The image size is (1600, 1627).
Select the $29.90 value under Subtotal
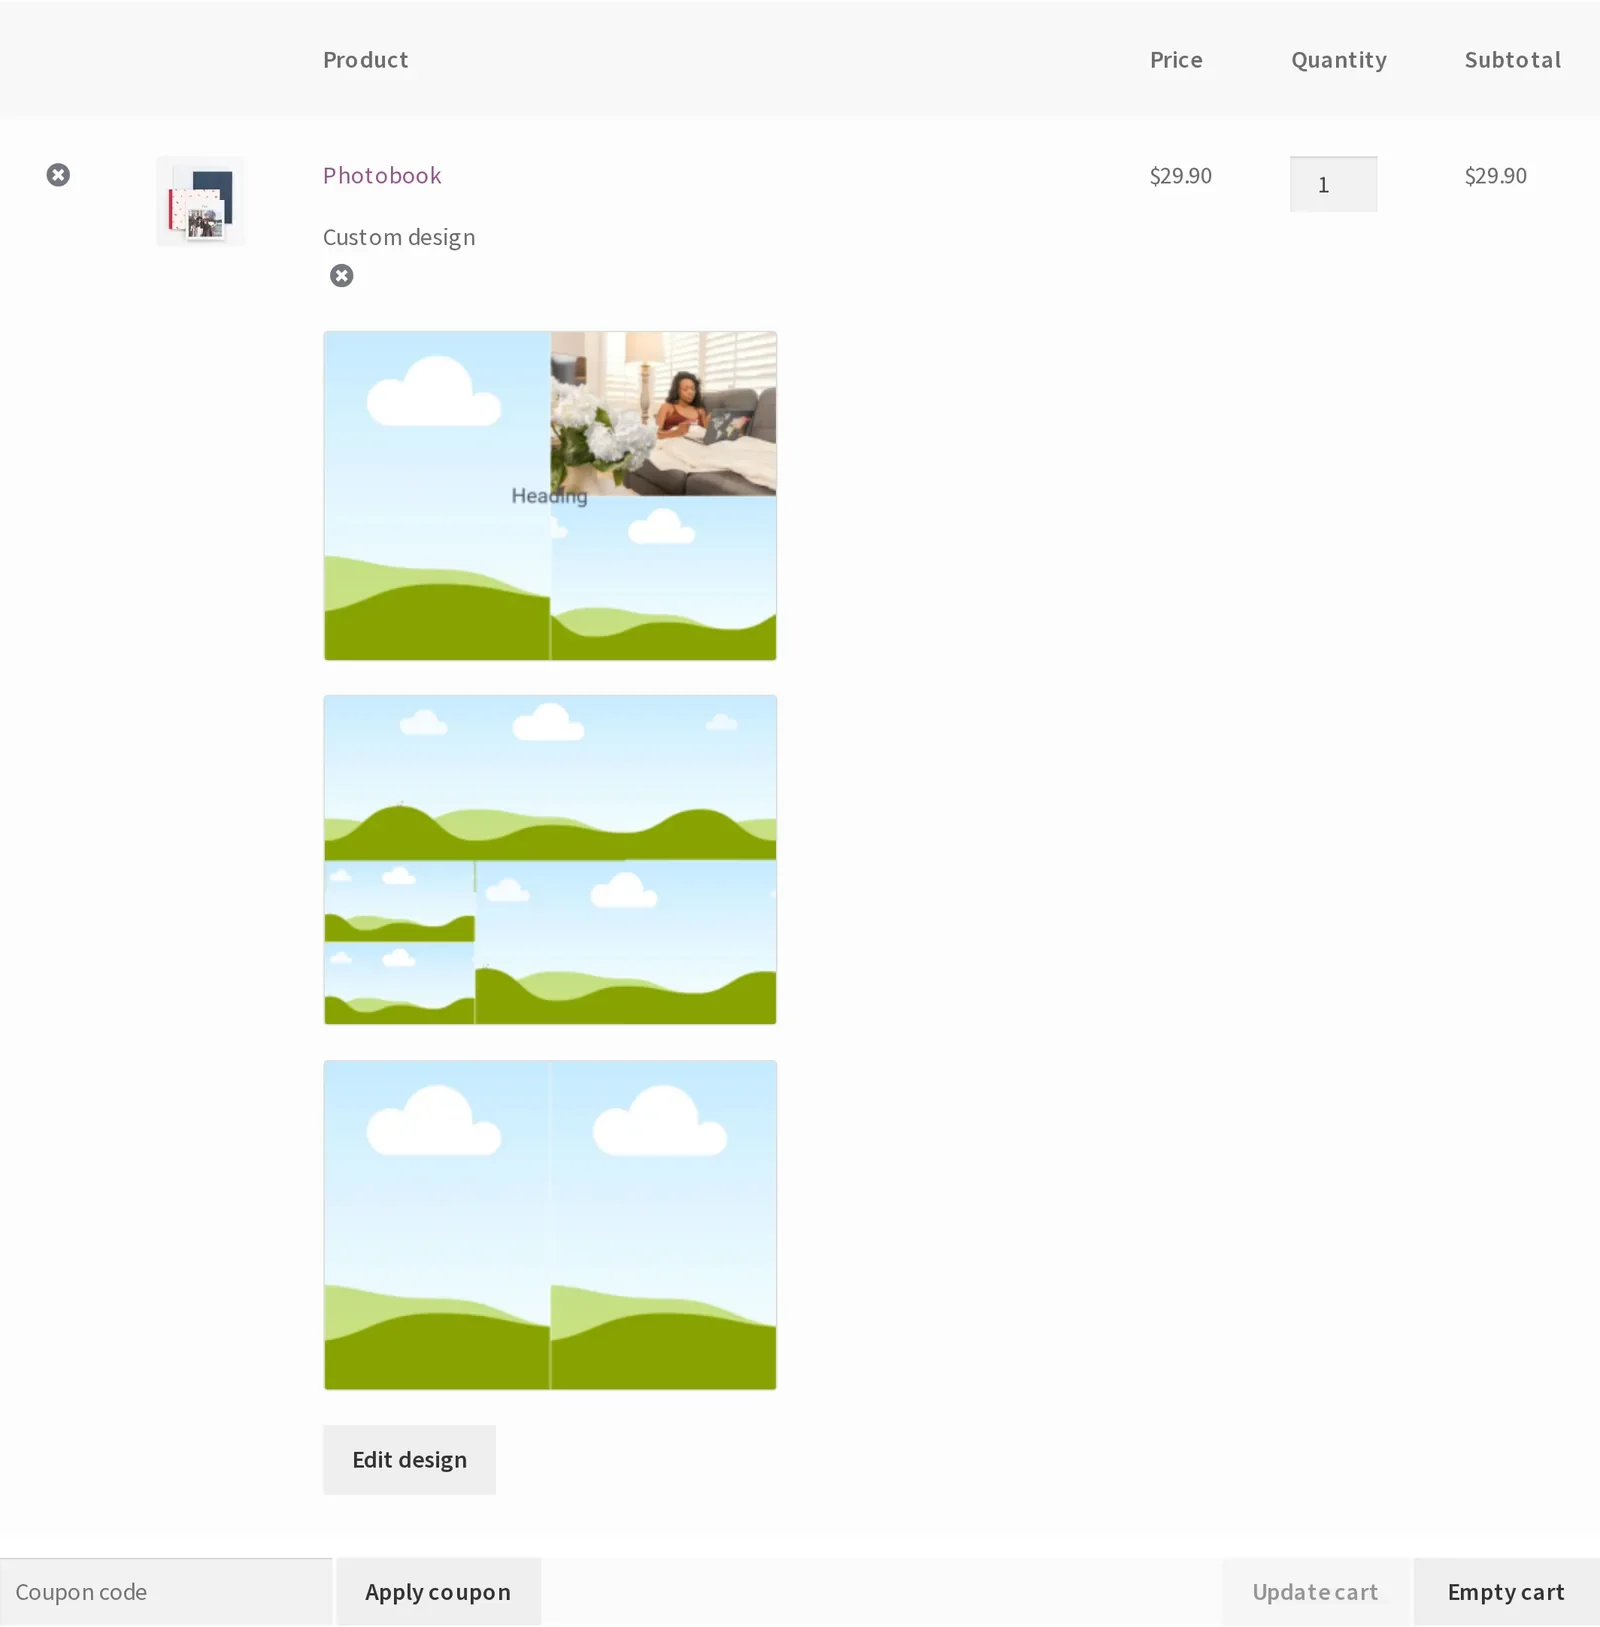point(1496,176)
